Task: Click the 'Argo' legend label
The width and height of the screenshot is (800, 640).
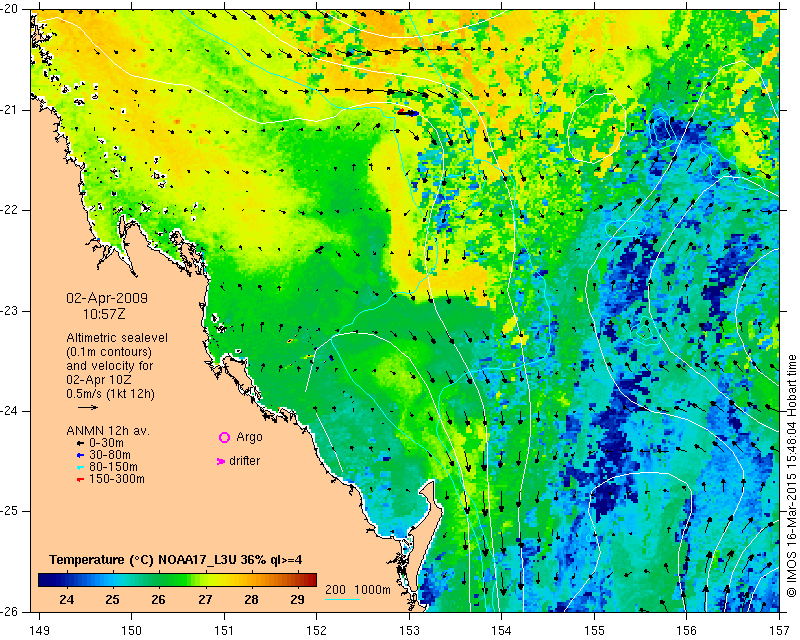Action: (249, 437)
